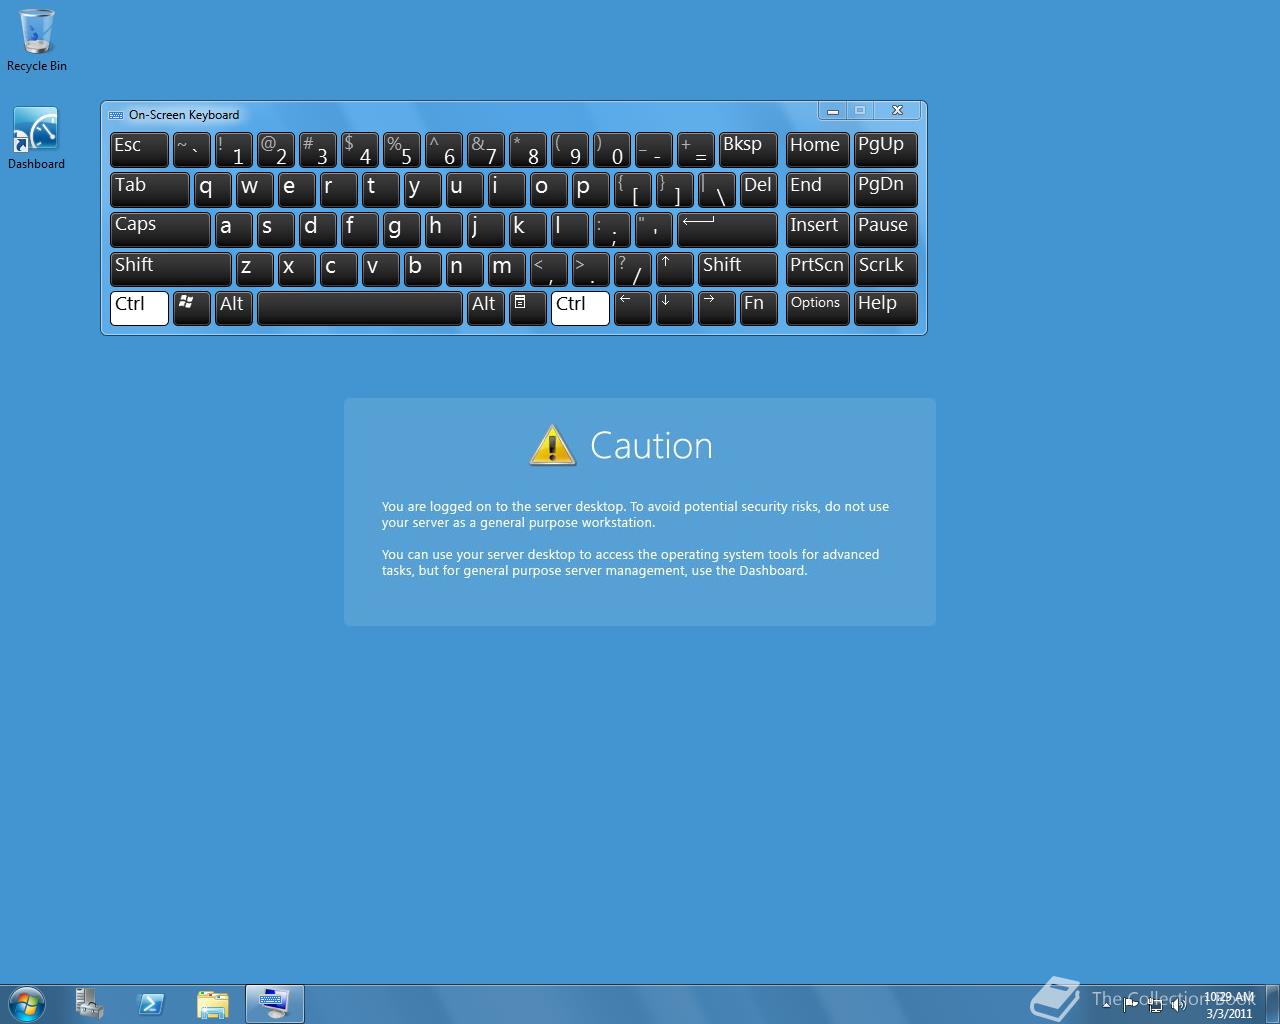This screenshot has height=1024, width=1280.
Task: Click the question mark slash key
Action: point(632,269)
